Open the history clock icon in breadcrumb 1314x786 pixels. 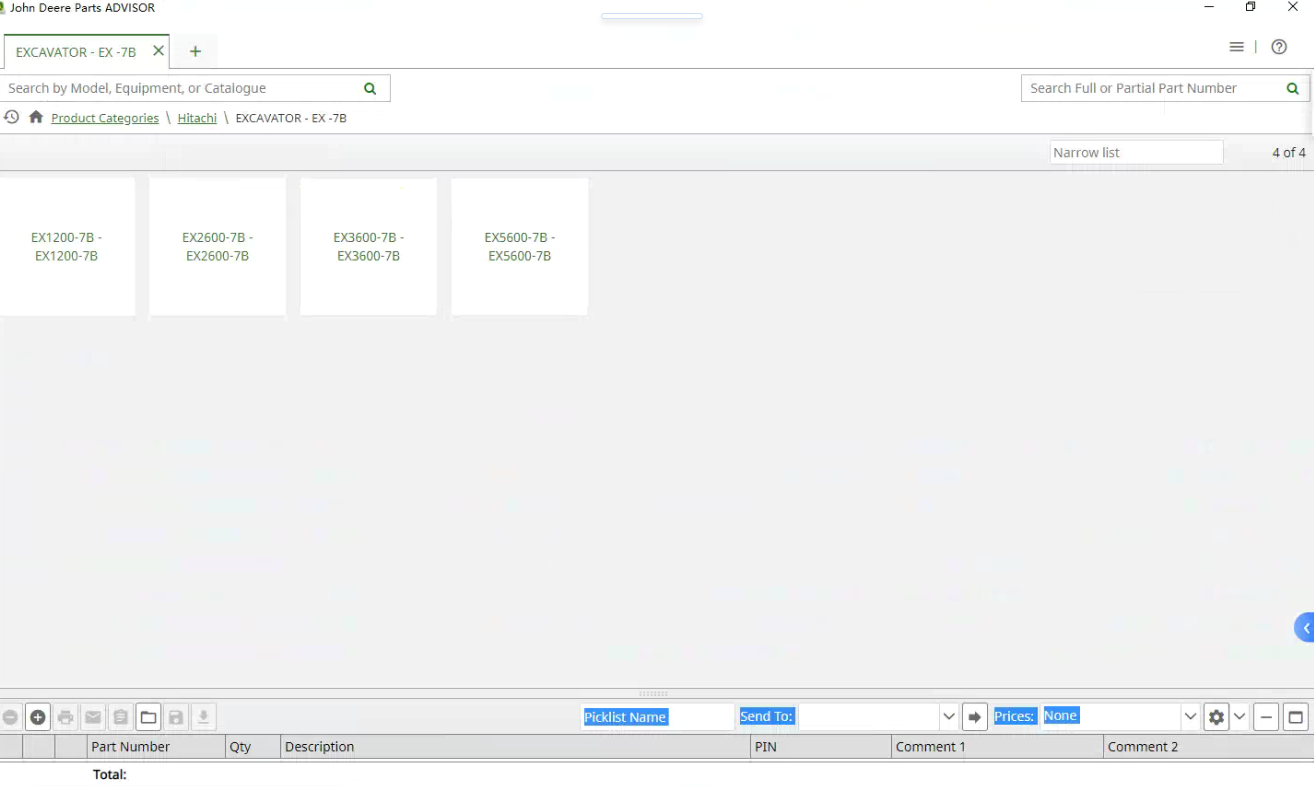click(x=11, y=117)
